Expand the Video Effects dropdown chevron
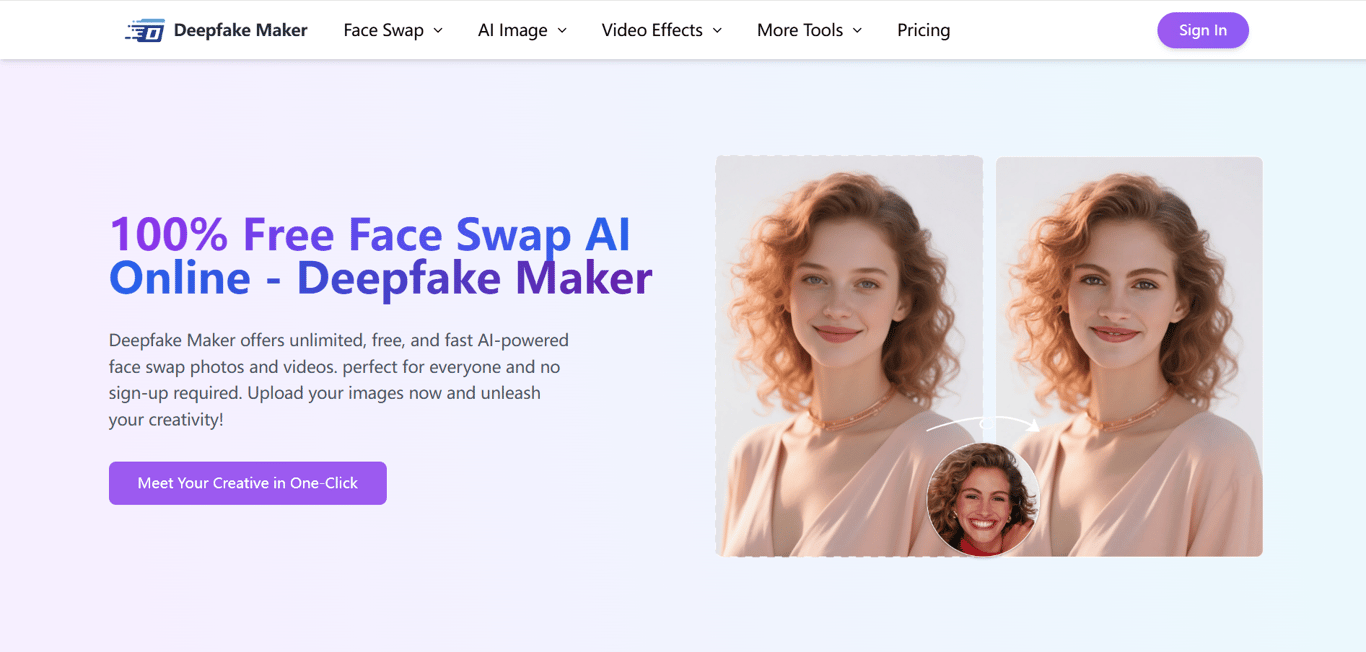The width and height of the screenshot is (1366, 652). point(720,30)
